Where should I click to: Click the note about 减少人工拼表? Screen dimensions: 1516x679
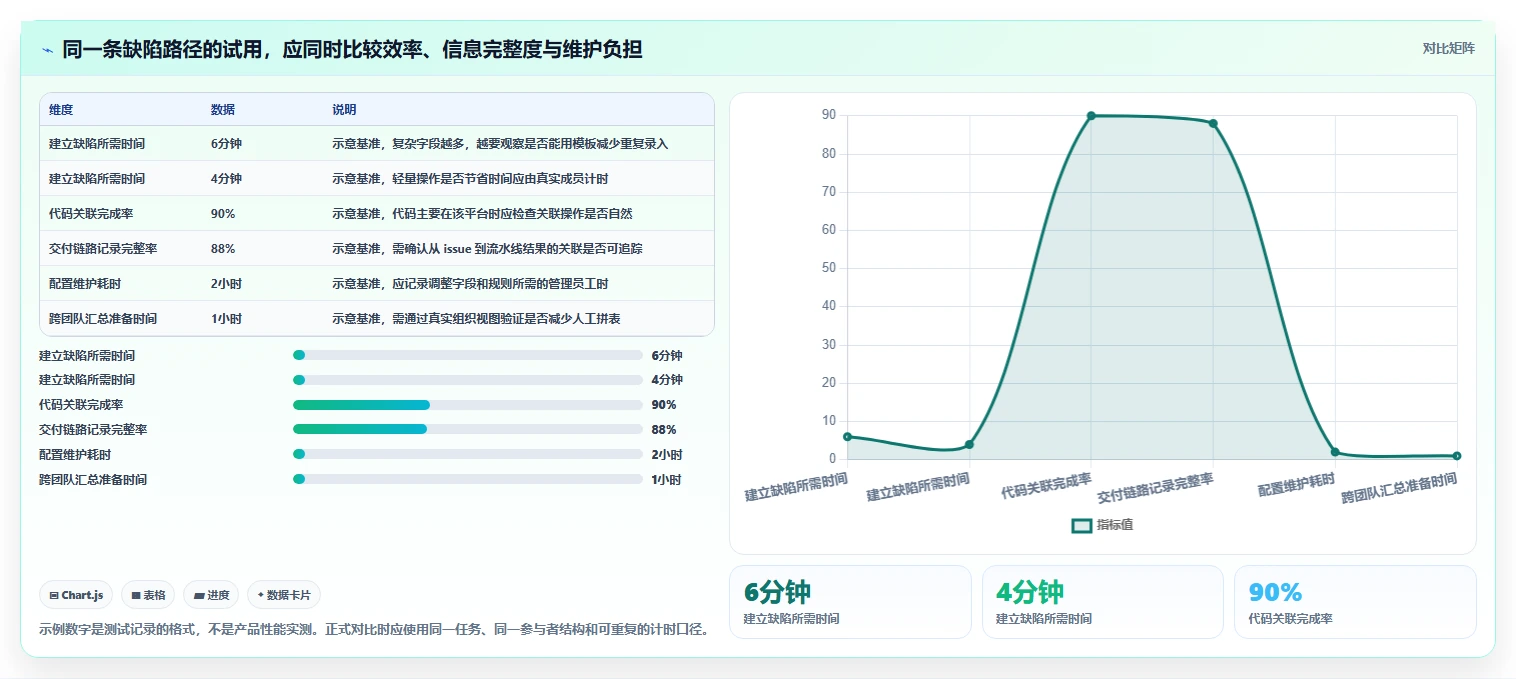(x=476, y=319)
